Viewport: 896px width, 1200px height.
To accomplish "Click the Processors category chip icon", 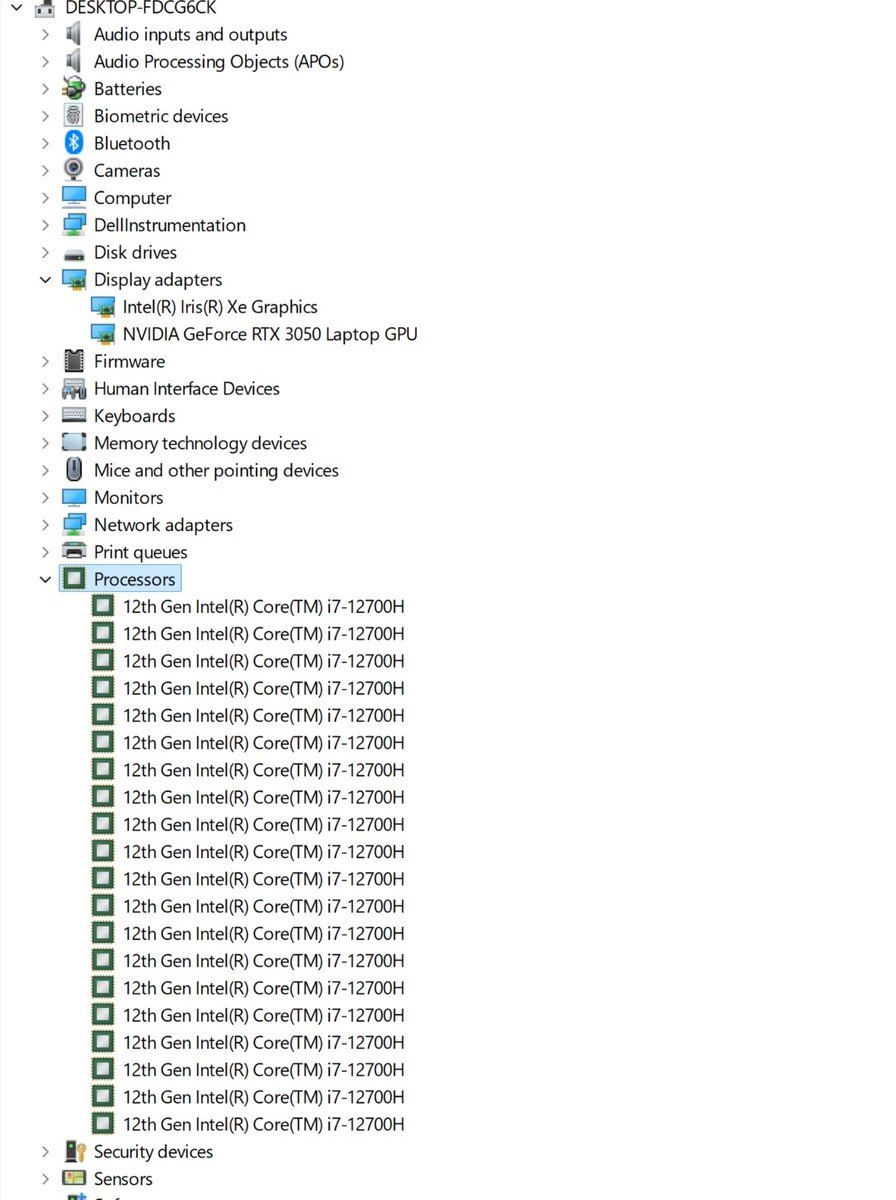I will point(74,579).
